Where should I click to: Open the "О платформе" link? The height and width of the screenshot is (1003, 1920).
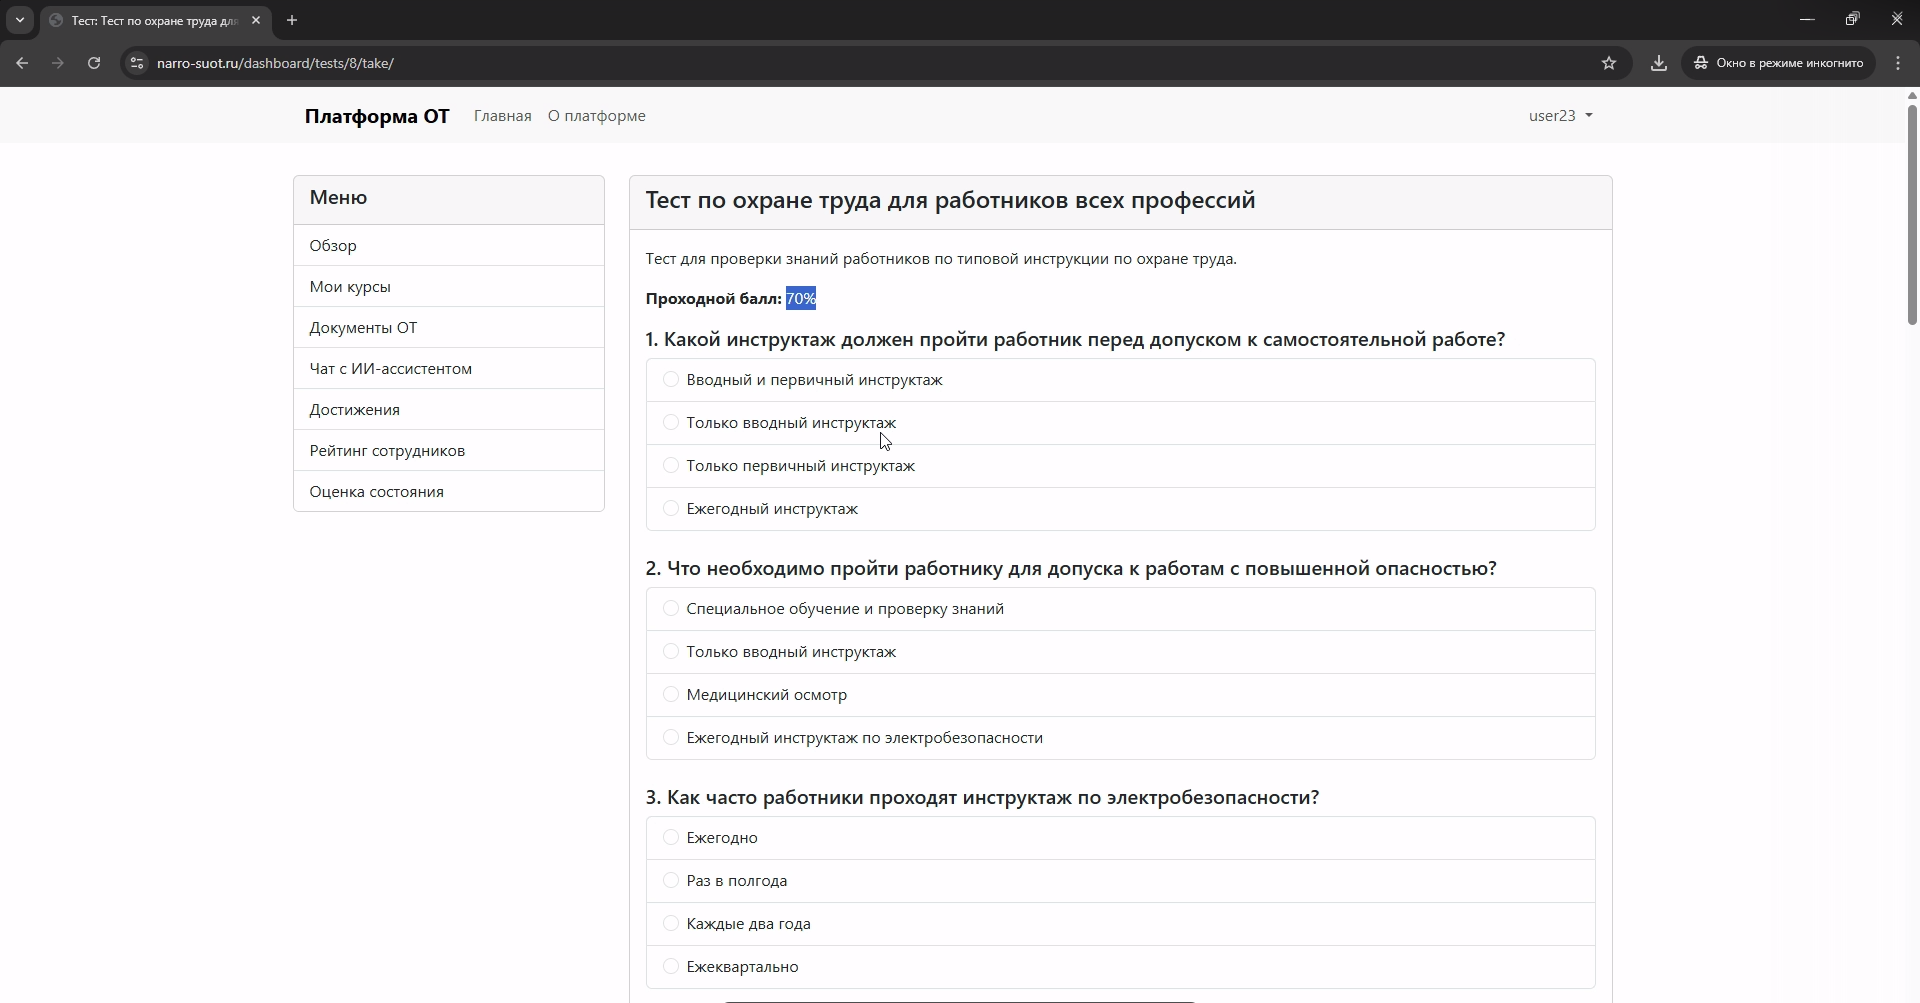coord(596,116)
